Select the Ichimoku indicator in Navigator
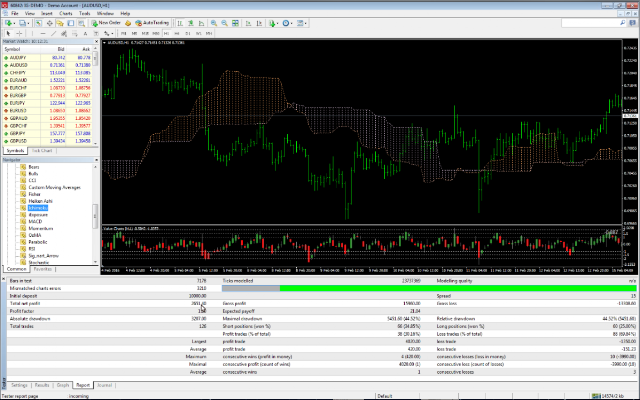This screenshot has width=640, height=400. [x=38, y=208]
